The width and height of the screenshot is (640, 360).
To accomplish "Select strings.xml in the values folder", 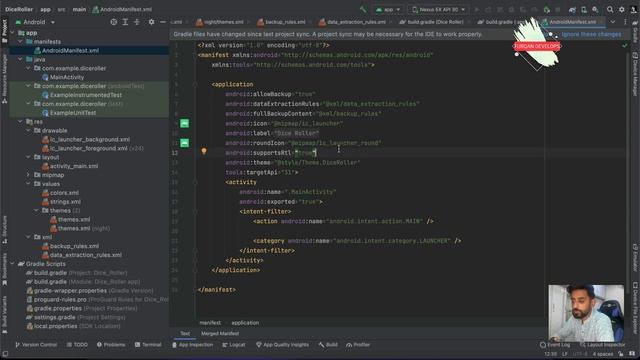I will pos(65,202).
